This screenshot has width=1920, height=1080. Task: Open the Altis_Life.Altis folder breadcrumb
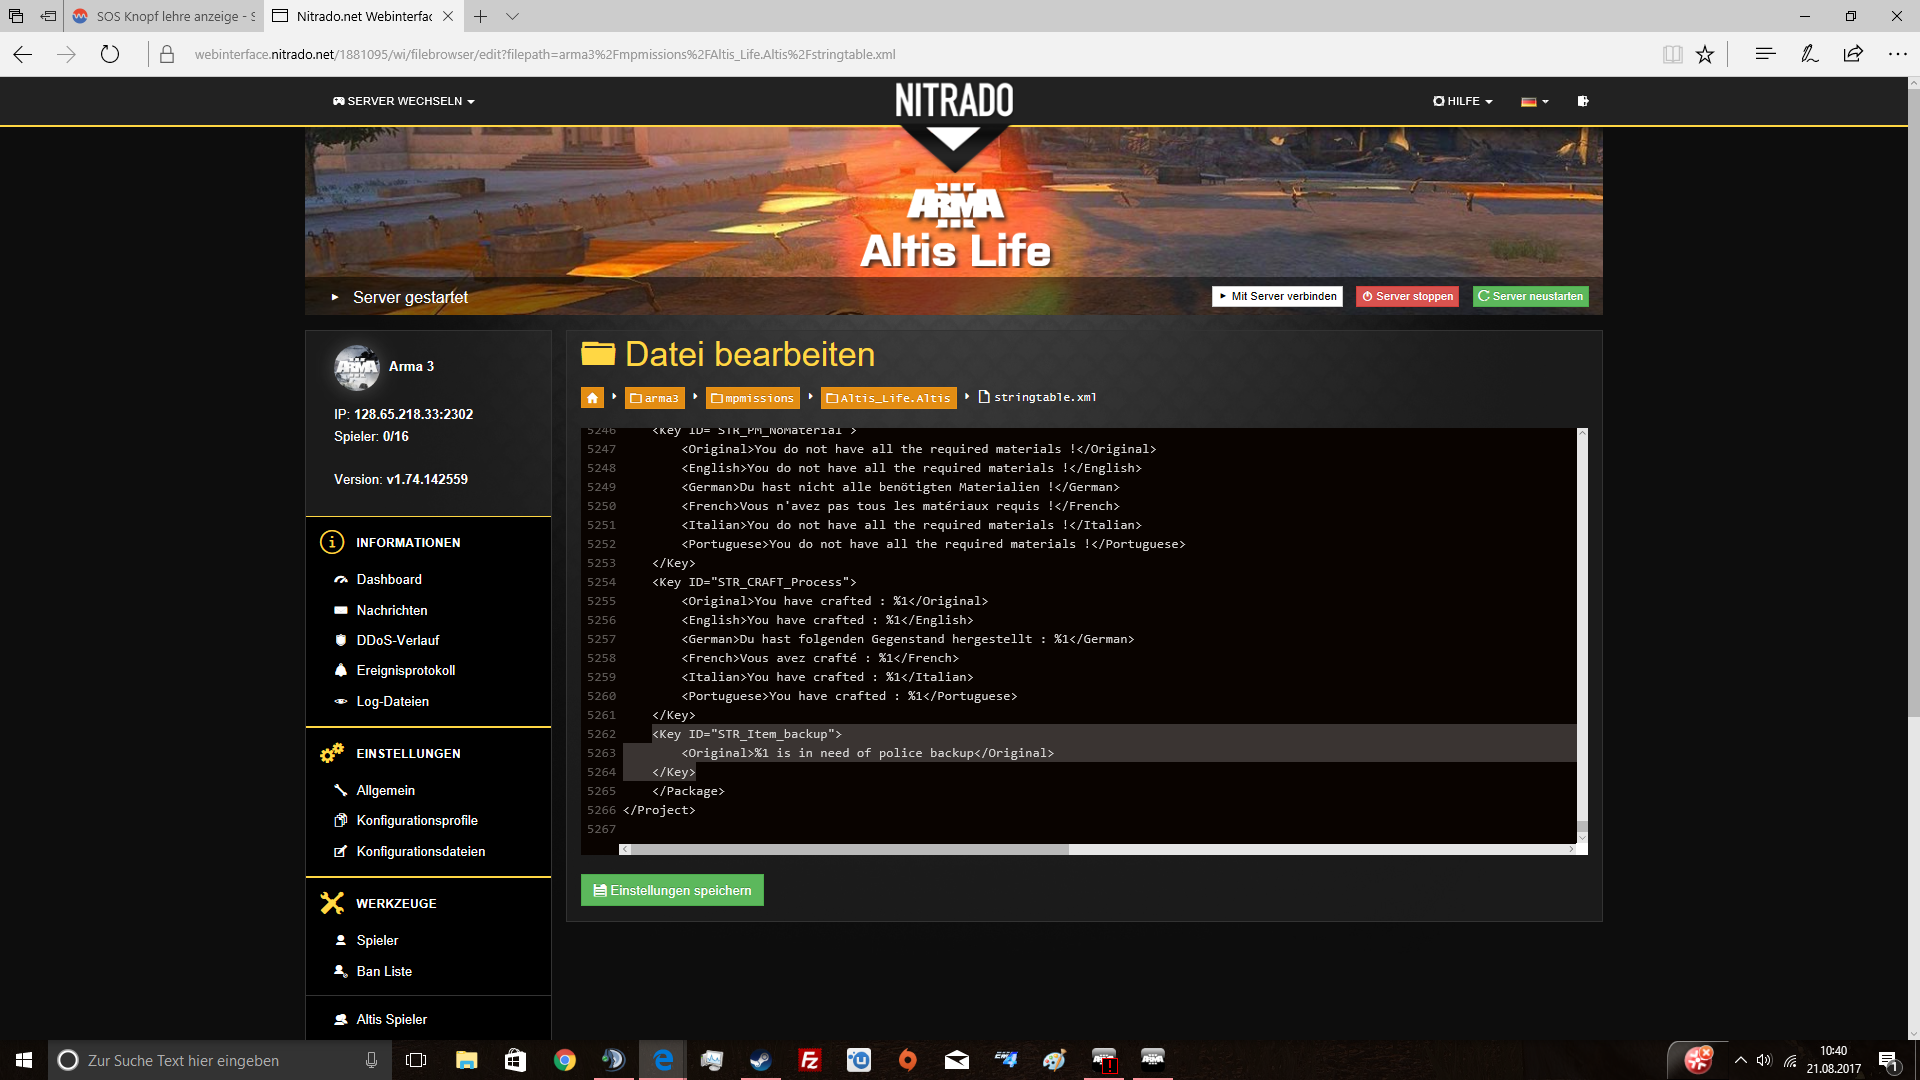(x=889, y=398)
